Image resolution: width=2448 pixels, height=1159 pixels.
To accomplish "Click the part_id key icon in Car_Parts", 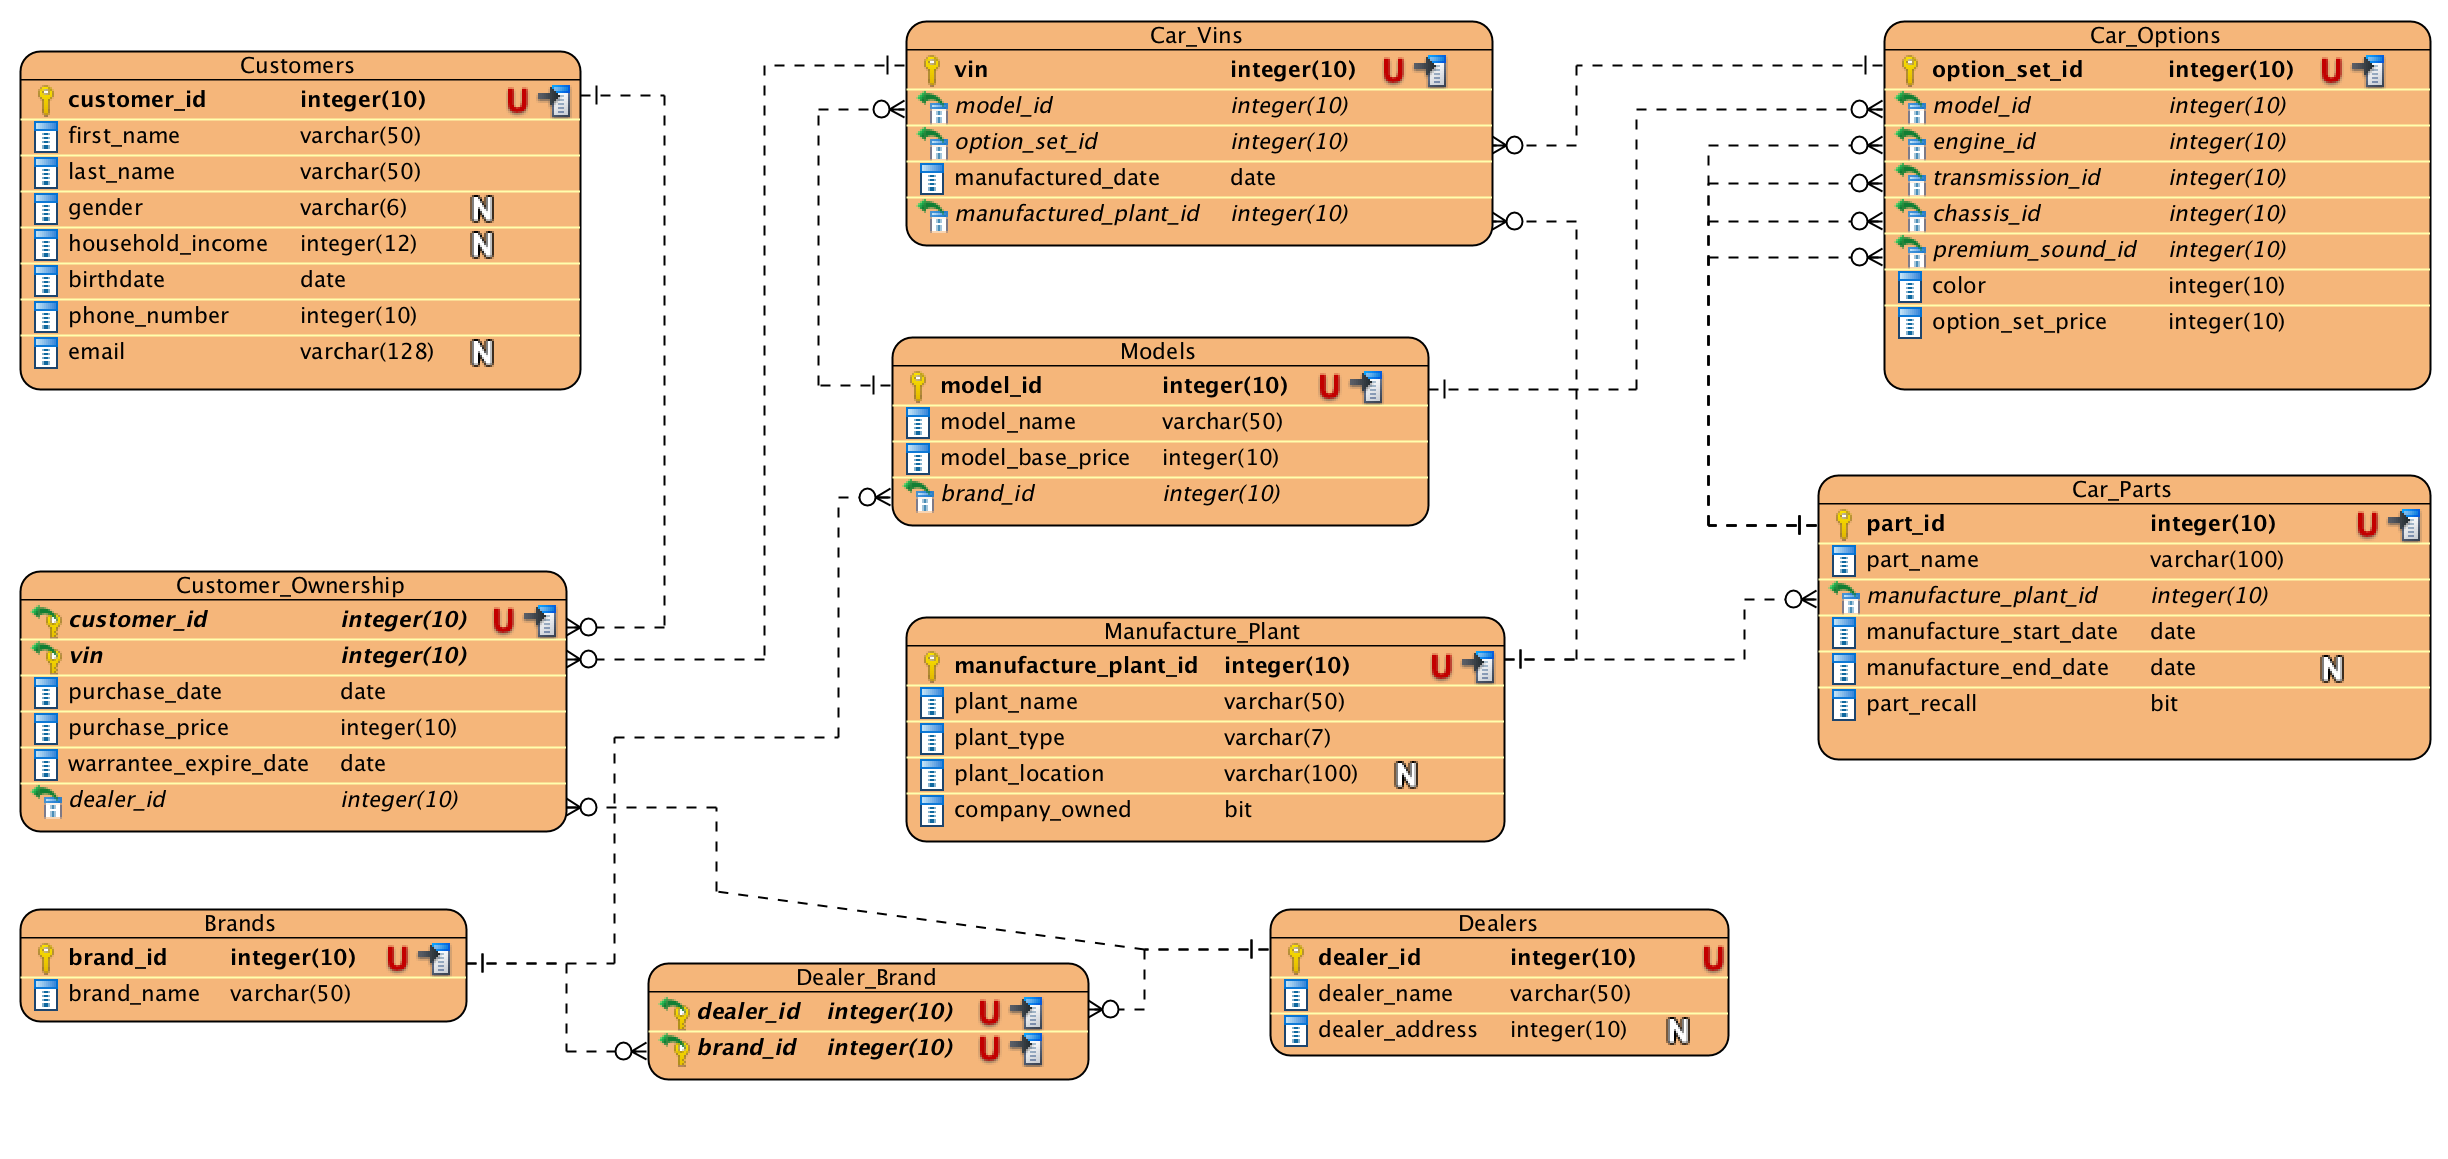I will [x=1844, y=524].
